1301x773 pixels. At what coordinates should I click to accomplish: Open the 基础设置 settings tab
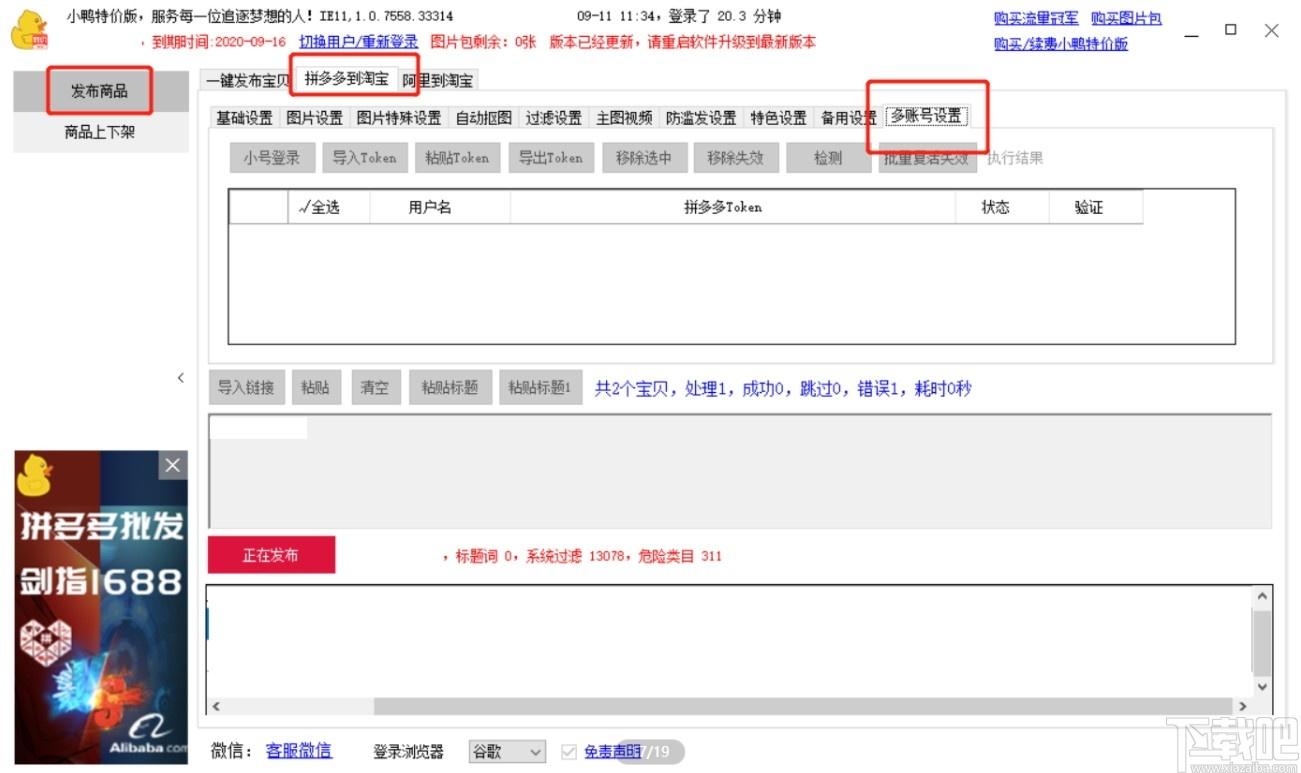pyautogui.click(x=244, y=118)
